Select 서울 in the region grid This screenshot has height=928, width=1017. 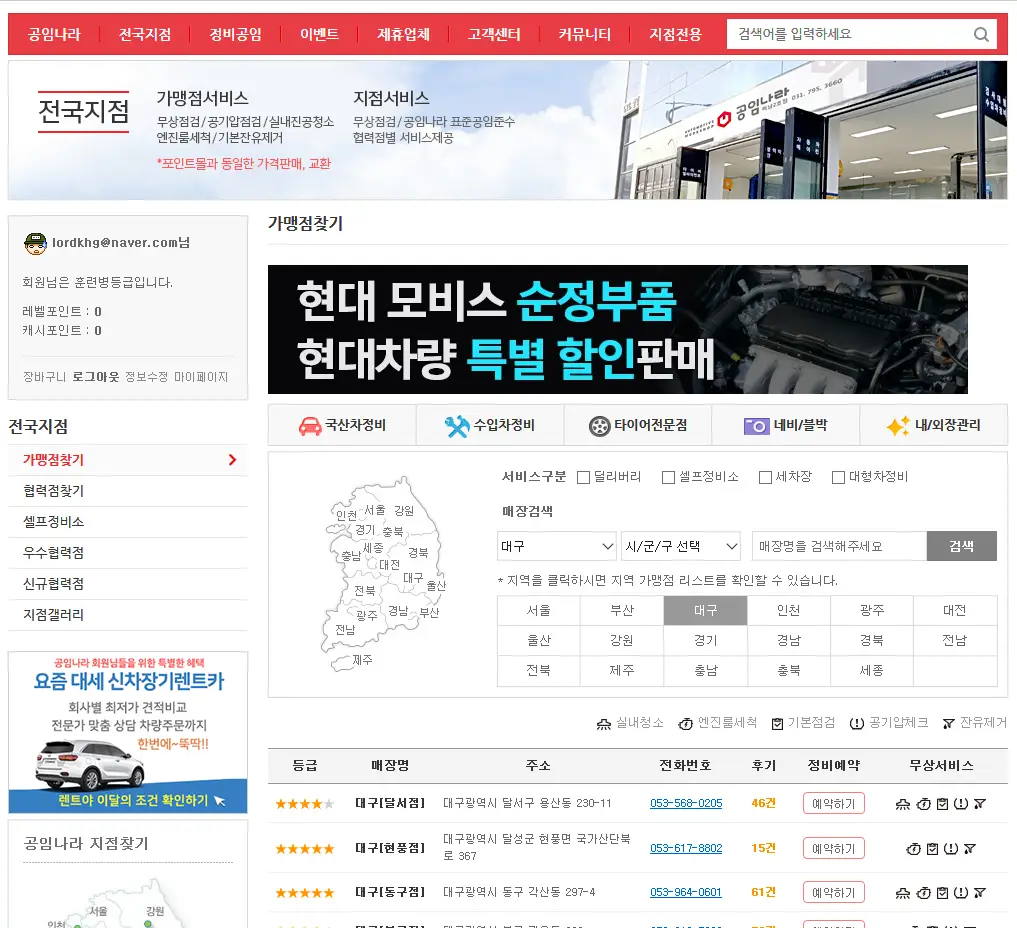539,610
